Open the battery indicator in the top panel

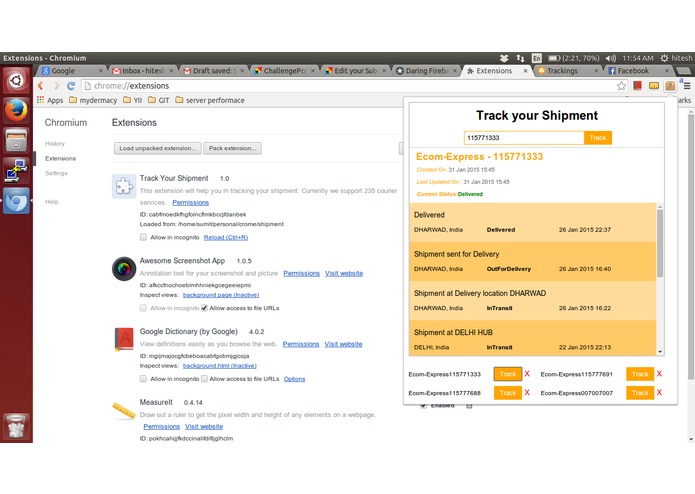(x=574, y=58)
